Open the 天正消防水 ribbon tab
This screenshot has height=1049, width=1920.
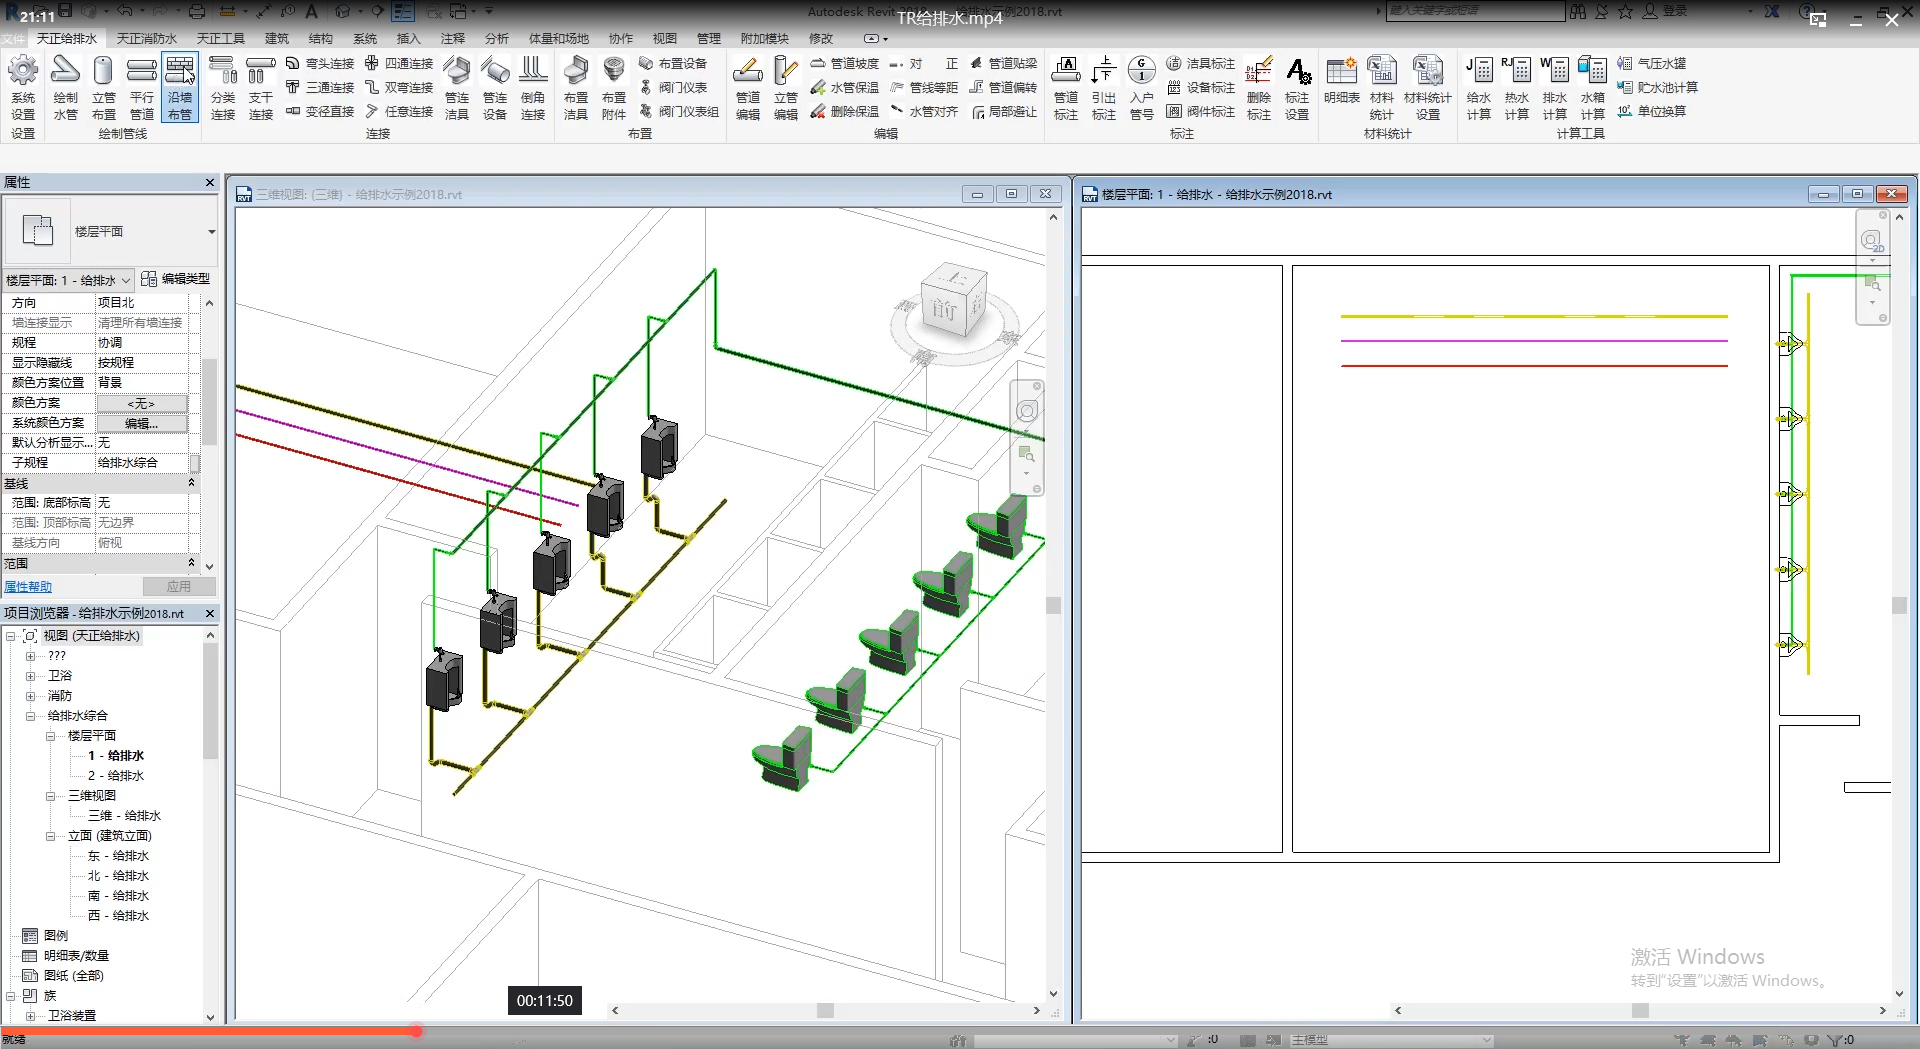[146, 38]
